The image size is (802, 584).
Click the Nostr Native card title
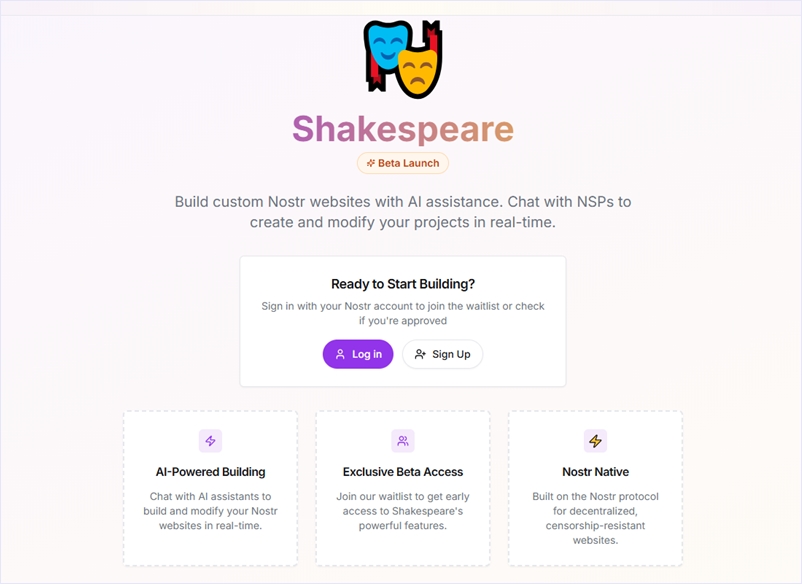tap(595, 472)
